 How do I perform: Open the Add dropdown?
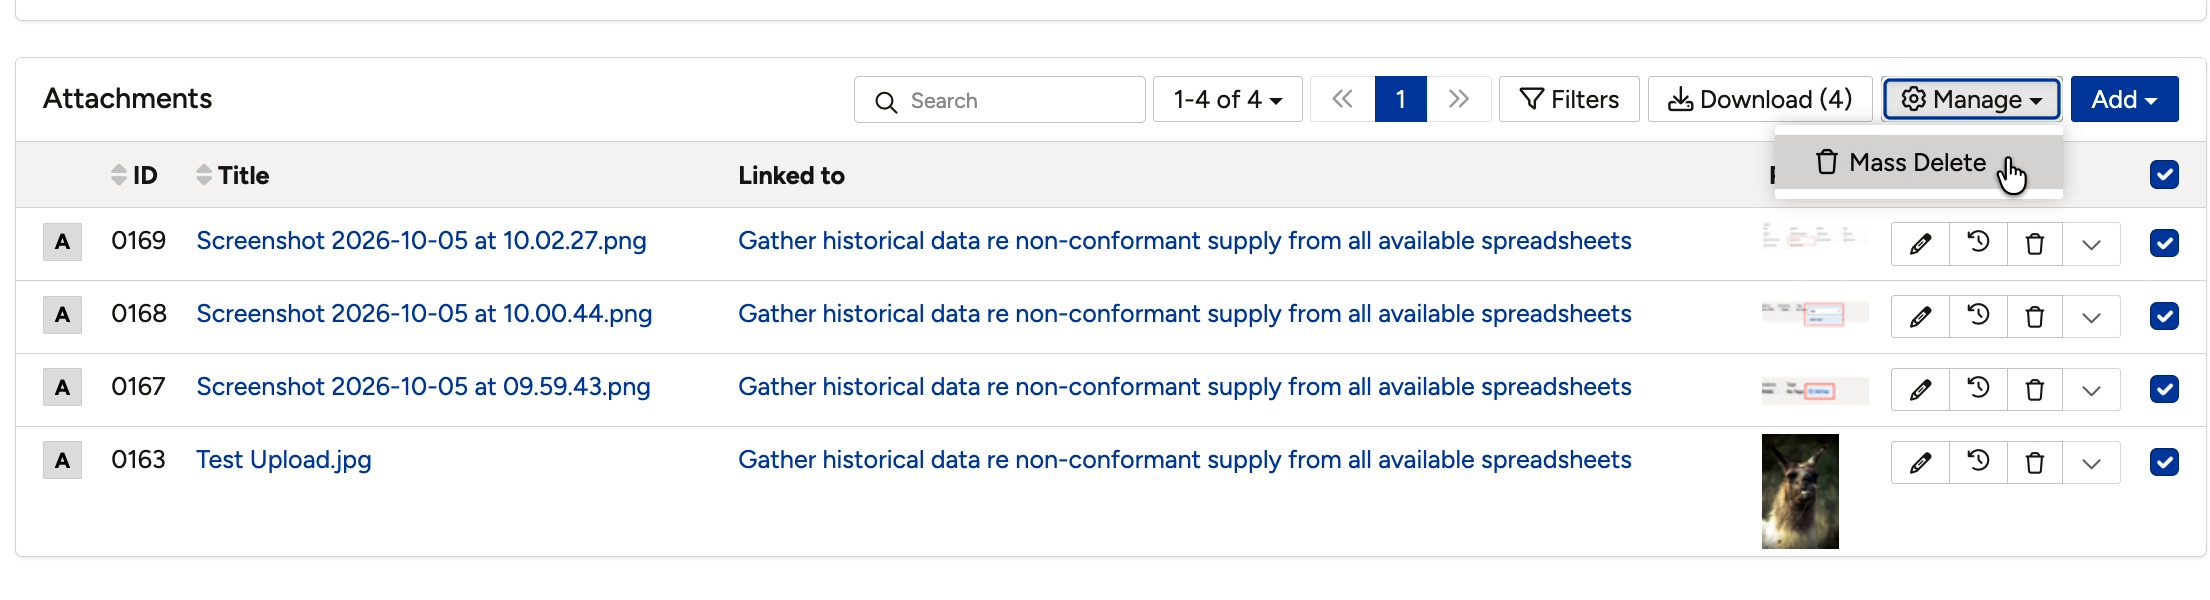coord(2124,99)
